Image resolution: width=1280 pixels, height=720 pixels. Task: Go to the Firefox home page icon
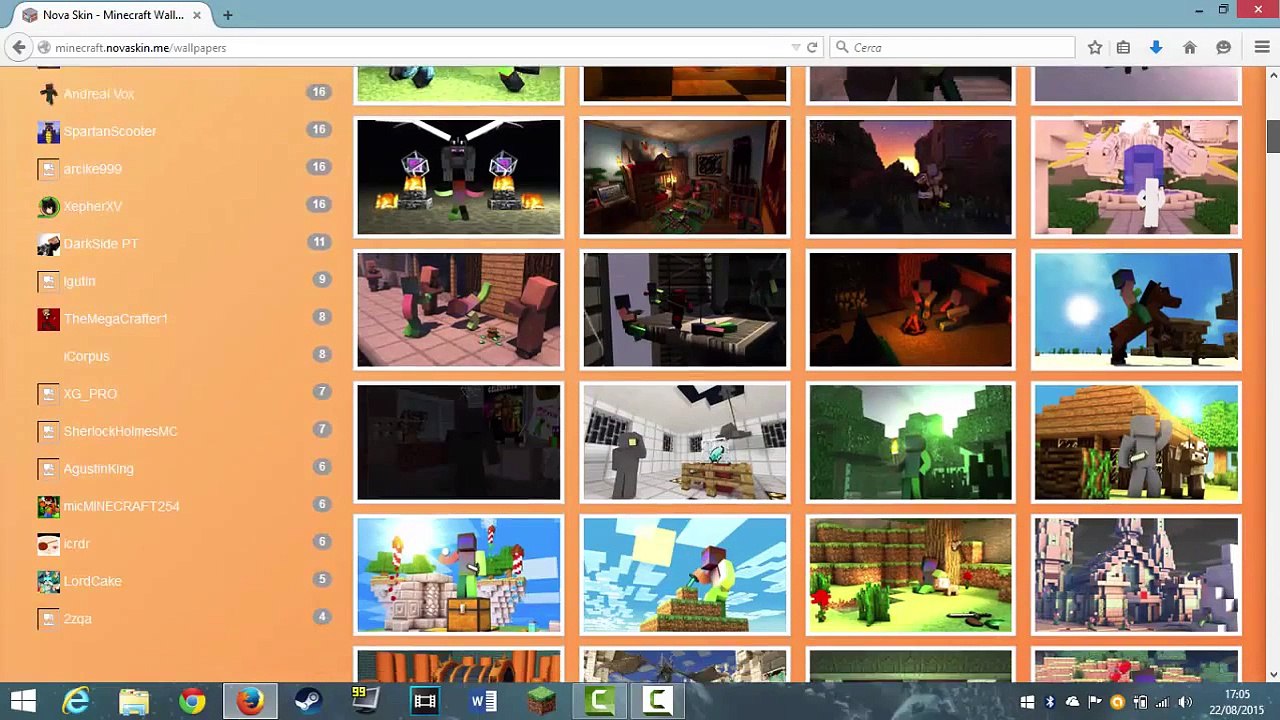click(x=1190, y=47)
